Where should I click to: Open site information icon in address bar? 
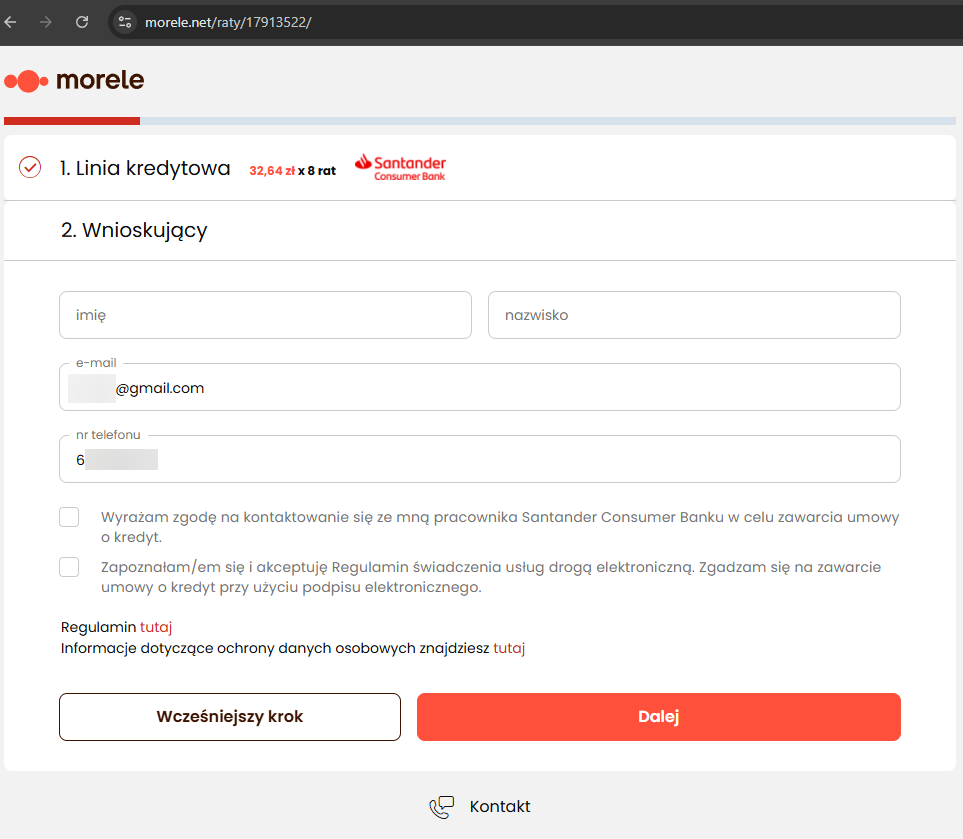(x=125, y=22)
